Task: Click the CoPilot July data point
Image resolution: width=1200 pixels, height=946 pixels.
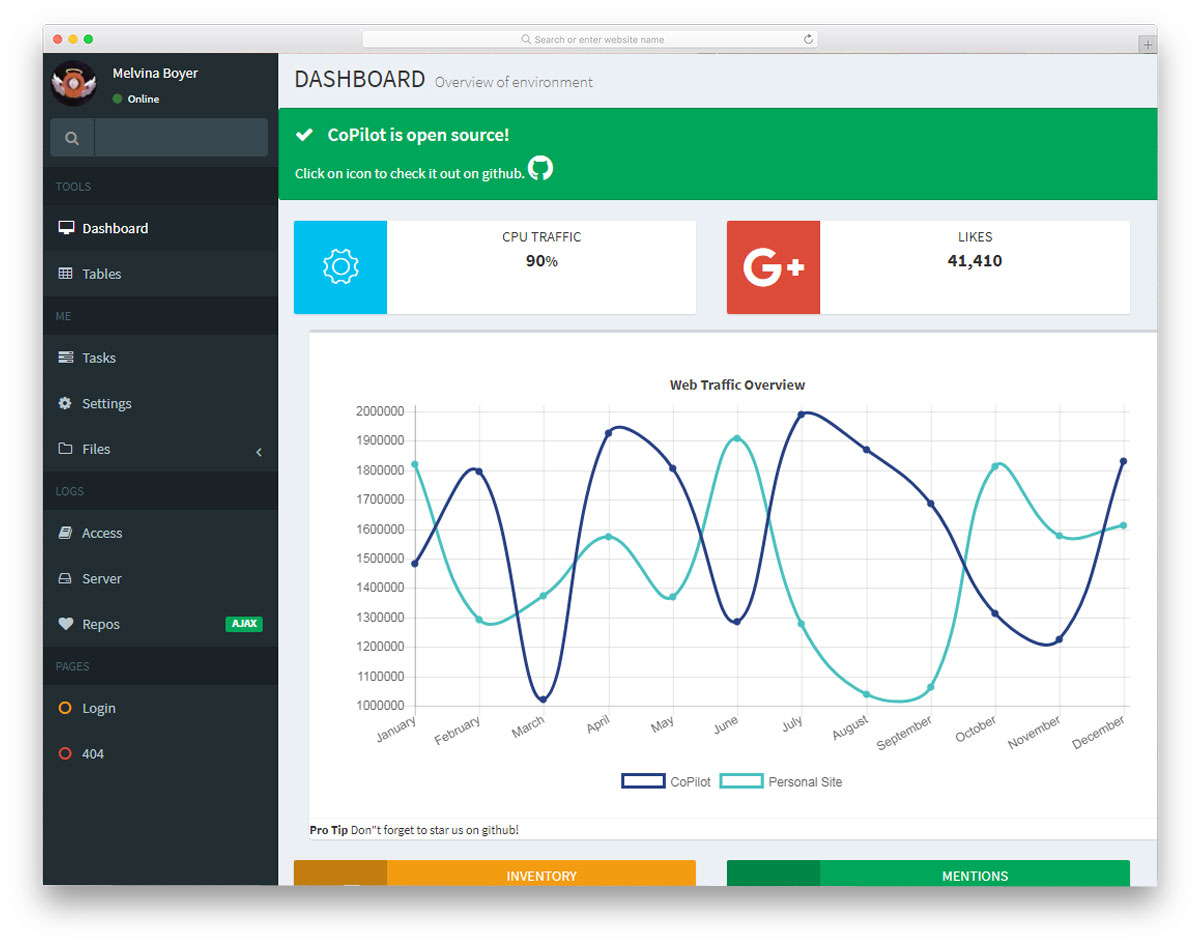Action: click(x=801, y=414)
